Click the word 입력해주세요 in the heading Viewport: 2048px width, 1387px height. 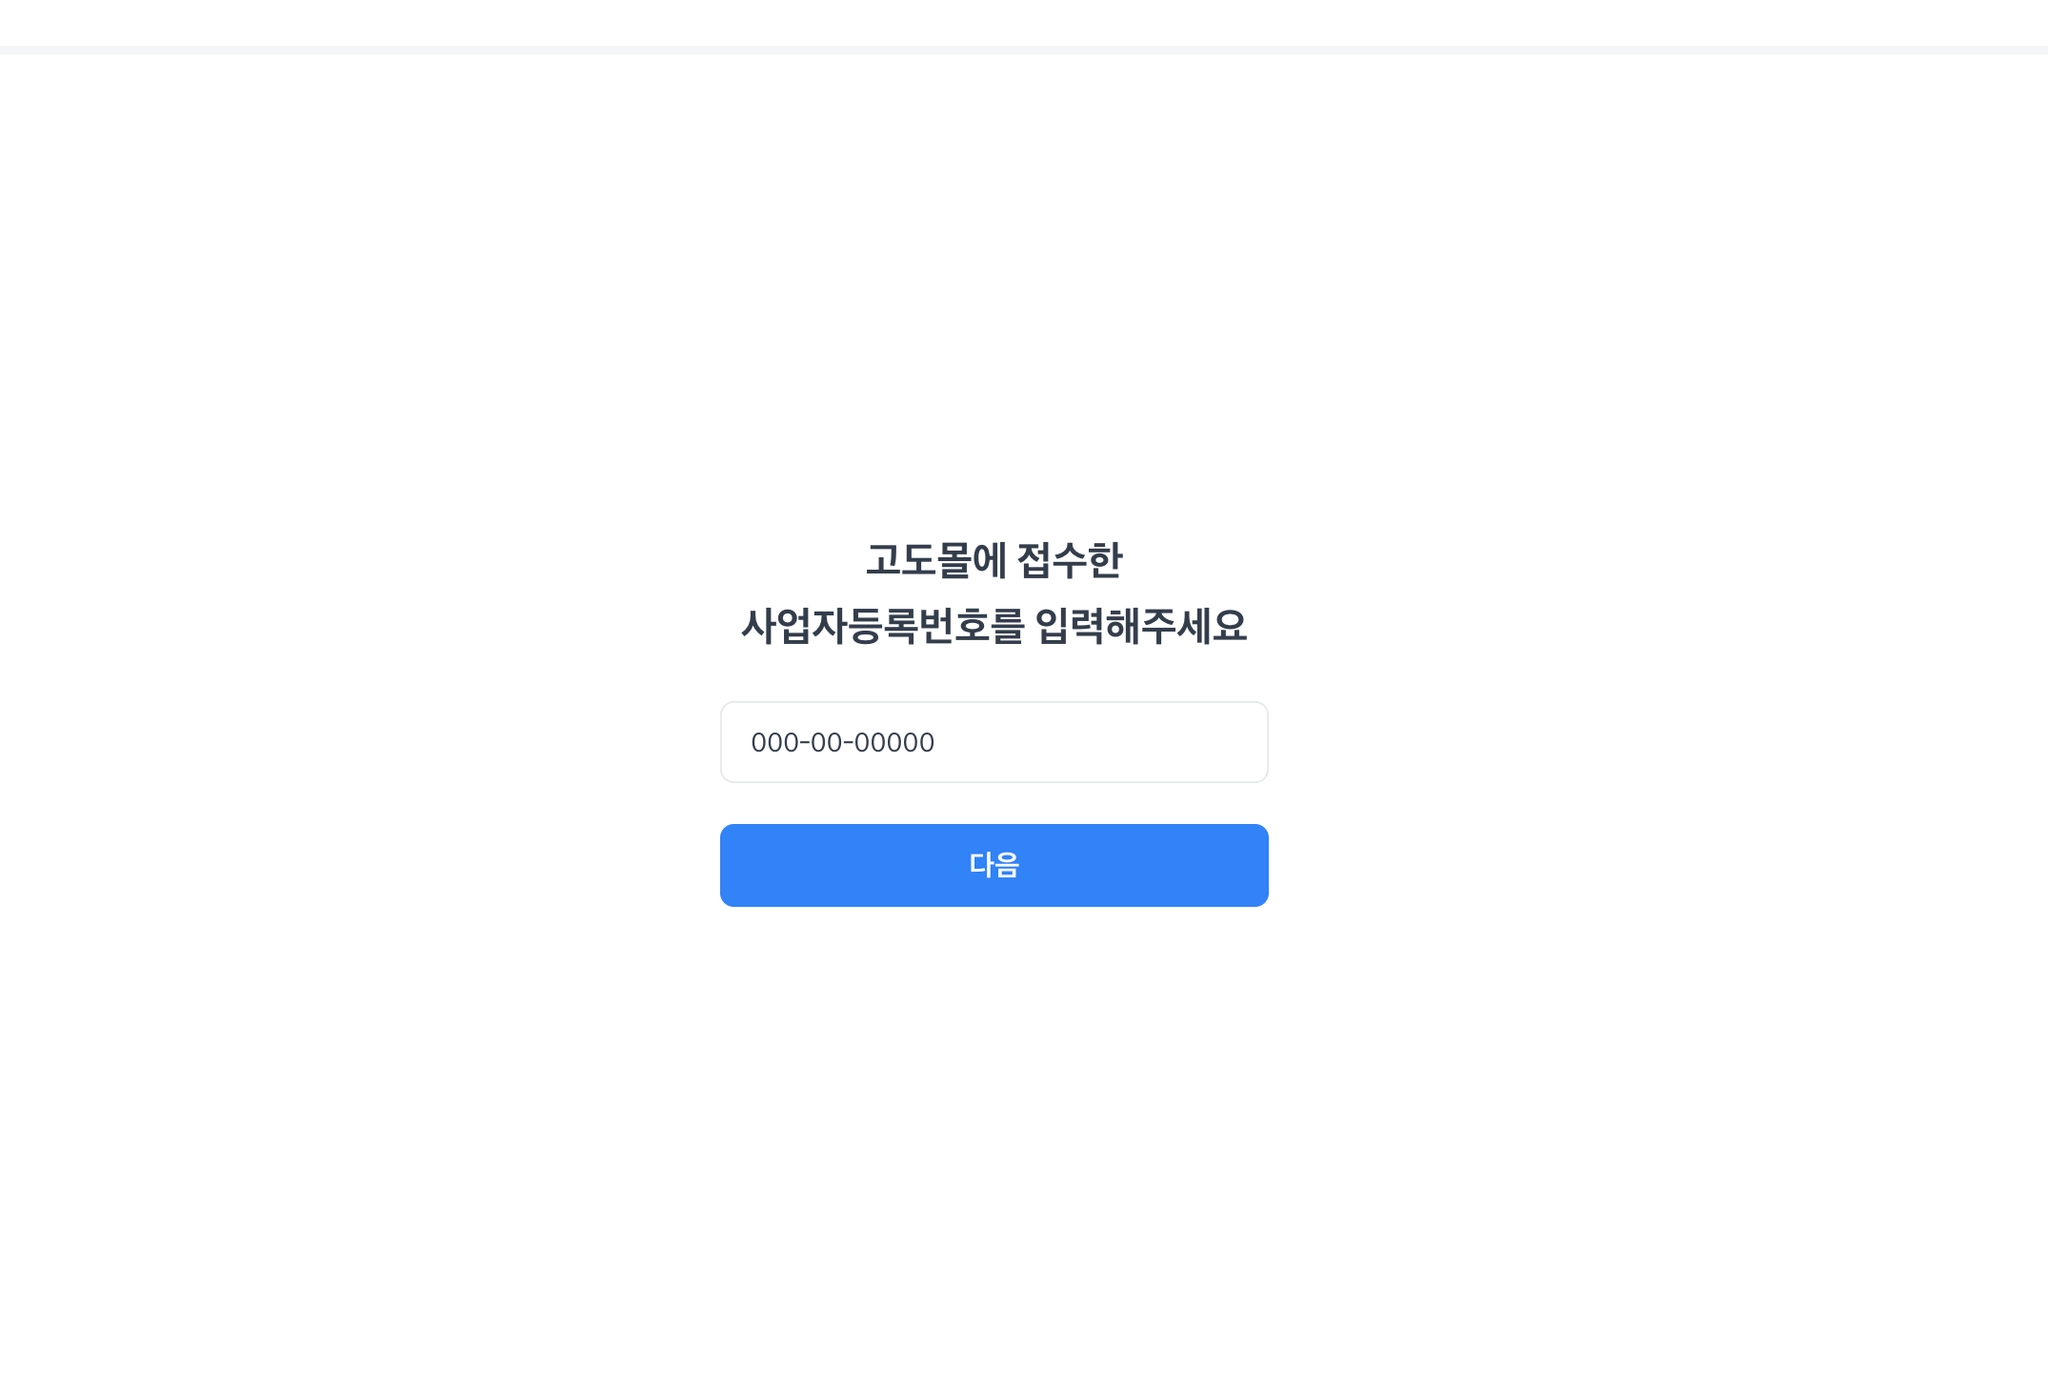pos(1141,626)
